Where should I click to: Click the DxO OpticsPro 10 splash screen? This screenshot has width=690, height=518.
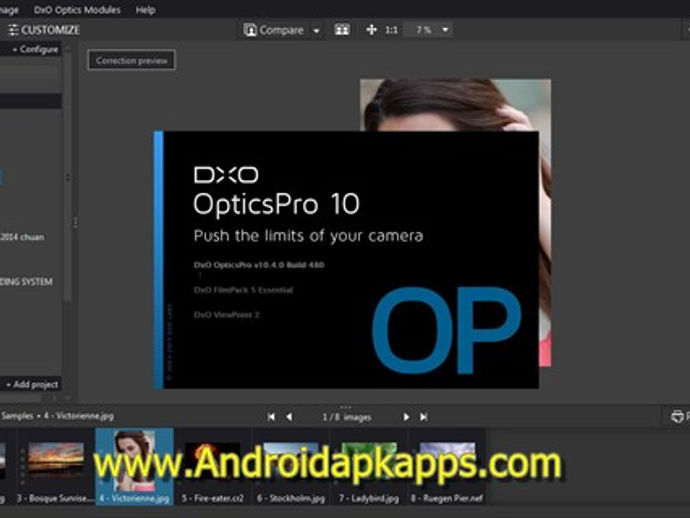pos(346,260)
